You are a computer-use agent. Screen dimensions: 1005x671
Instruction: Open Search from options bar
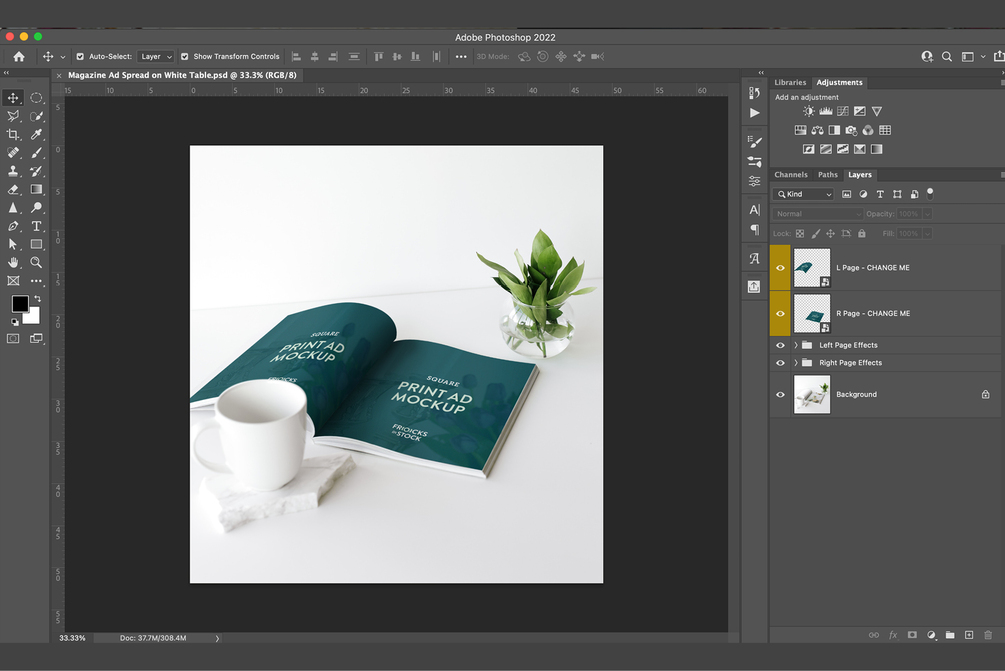[x=947, y=56]
